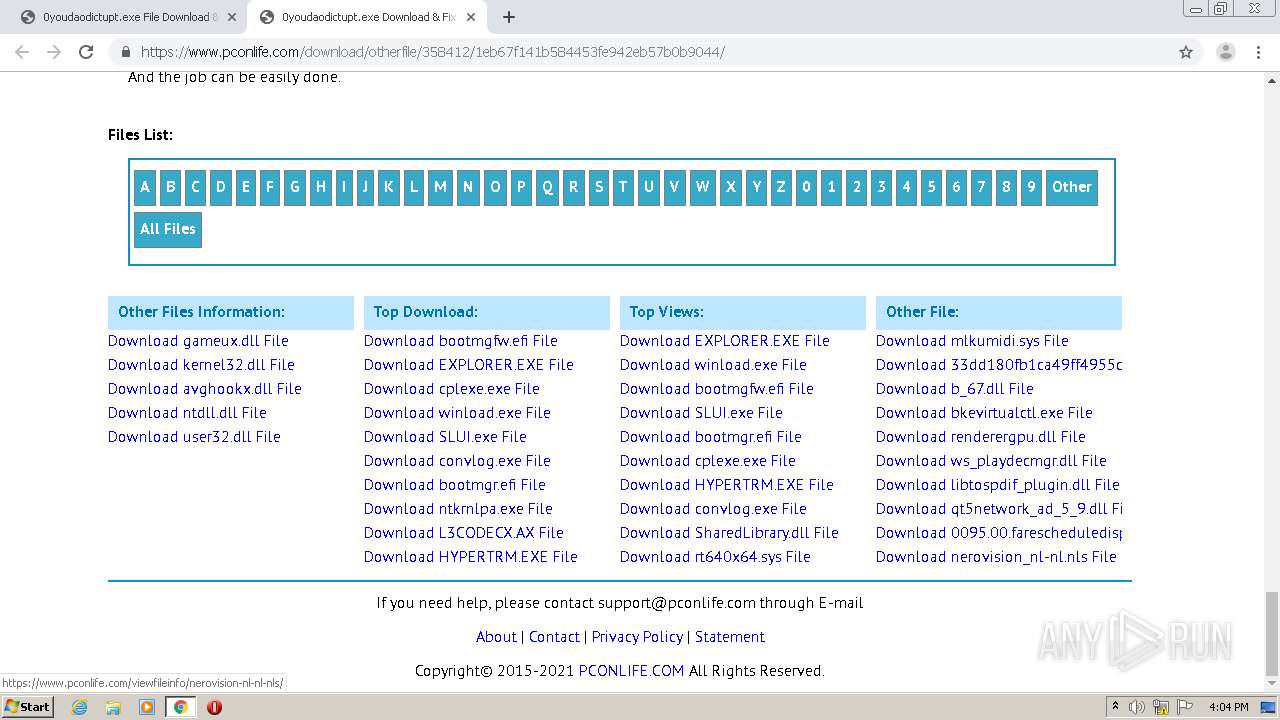
Task: Close the active Download & Fix tab
Action: coord(472,17)
